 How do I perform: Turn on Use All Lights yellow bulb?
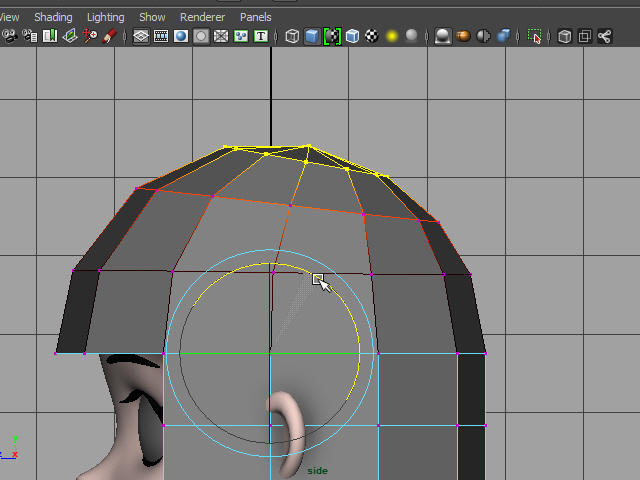click(x=392, y=36)
